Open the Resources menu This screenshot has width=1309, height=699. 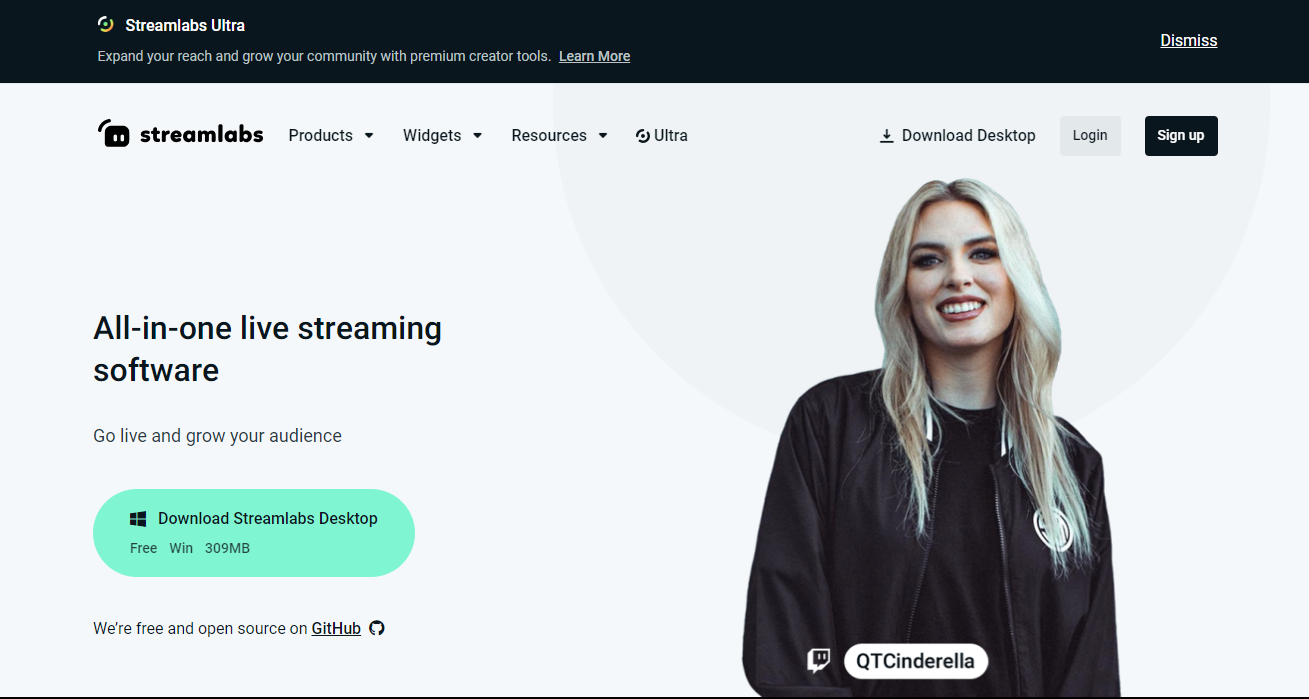tap(560, 135)
